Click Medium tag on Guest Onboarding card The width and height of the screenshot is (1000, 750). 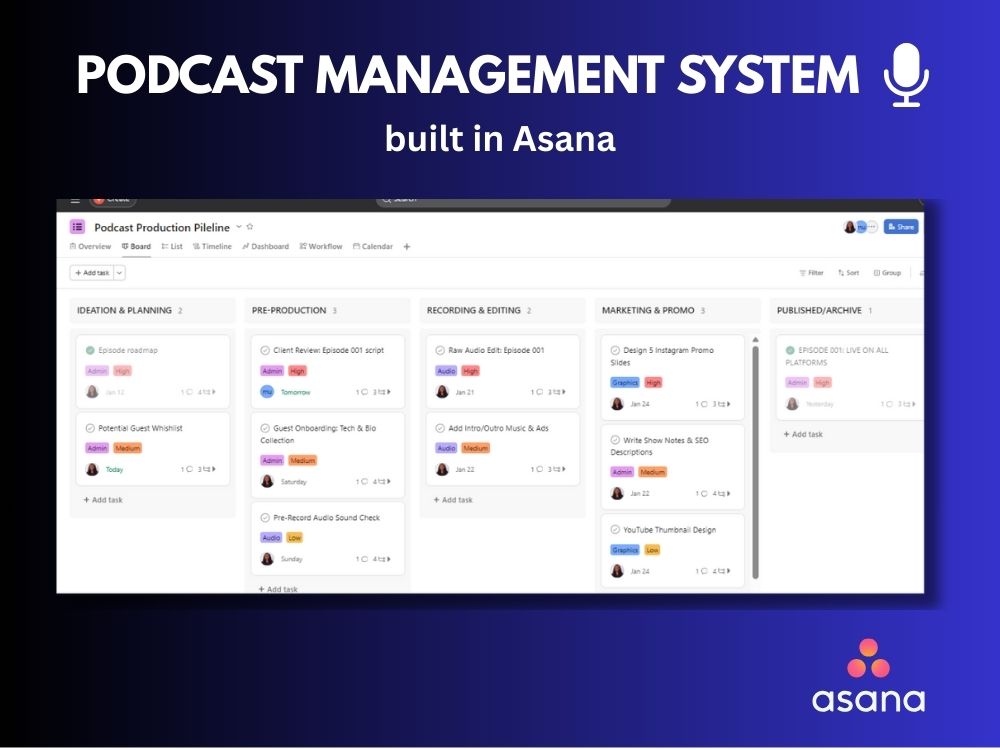coord(302,460)
